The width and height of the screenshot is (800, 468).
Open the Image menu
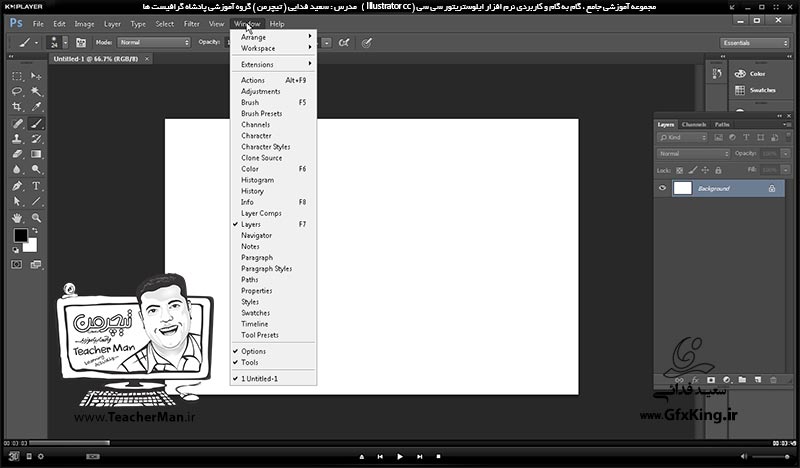[x=84, y=24]
